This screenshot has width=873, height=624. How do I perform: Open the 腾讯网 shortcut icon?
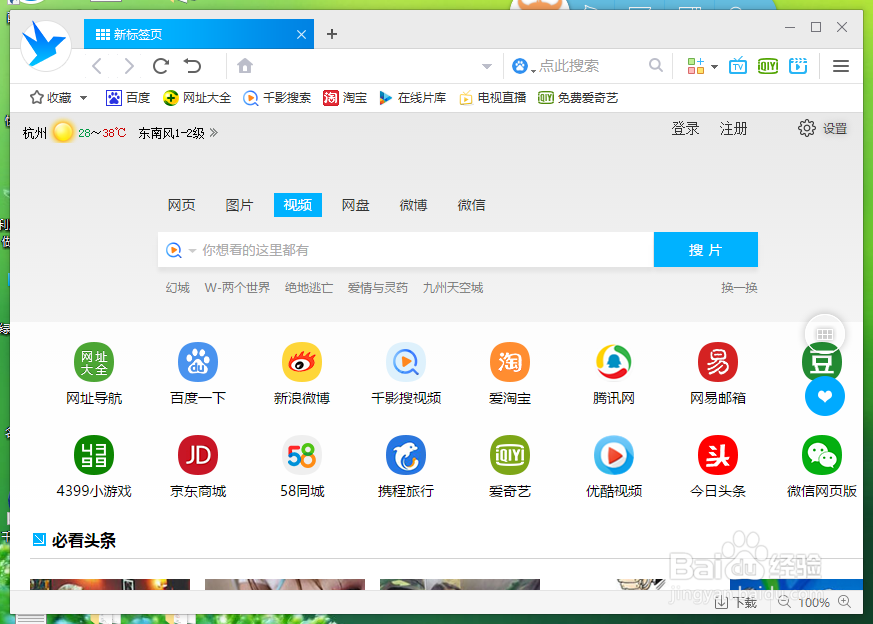(x=614, y=362)
